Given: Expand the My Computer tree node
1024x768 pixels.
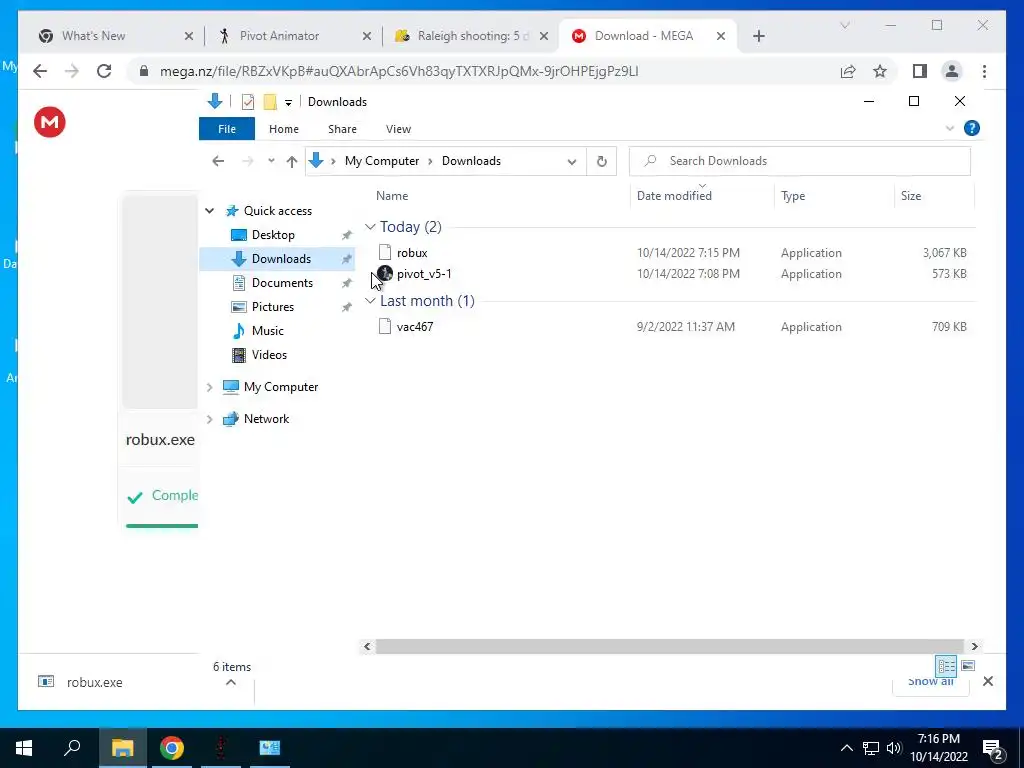Looking at the screenshot, I should [210, 387].
